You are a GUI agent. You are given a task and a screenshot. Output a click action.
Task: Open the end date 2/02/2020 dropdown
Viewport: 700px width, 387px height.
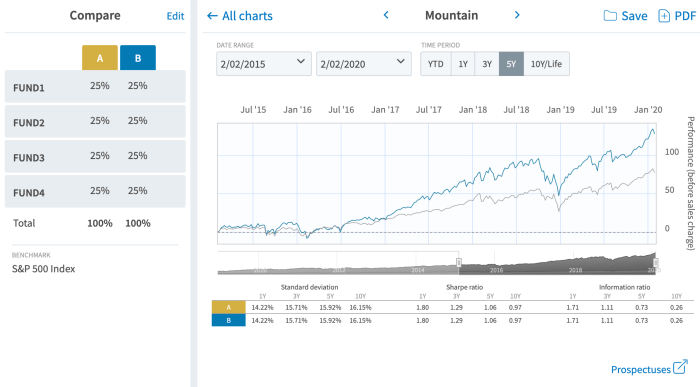[x=364, y=64]
